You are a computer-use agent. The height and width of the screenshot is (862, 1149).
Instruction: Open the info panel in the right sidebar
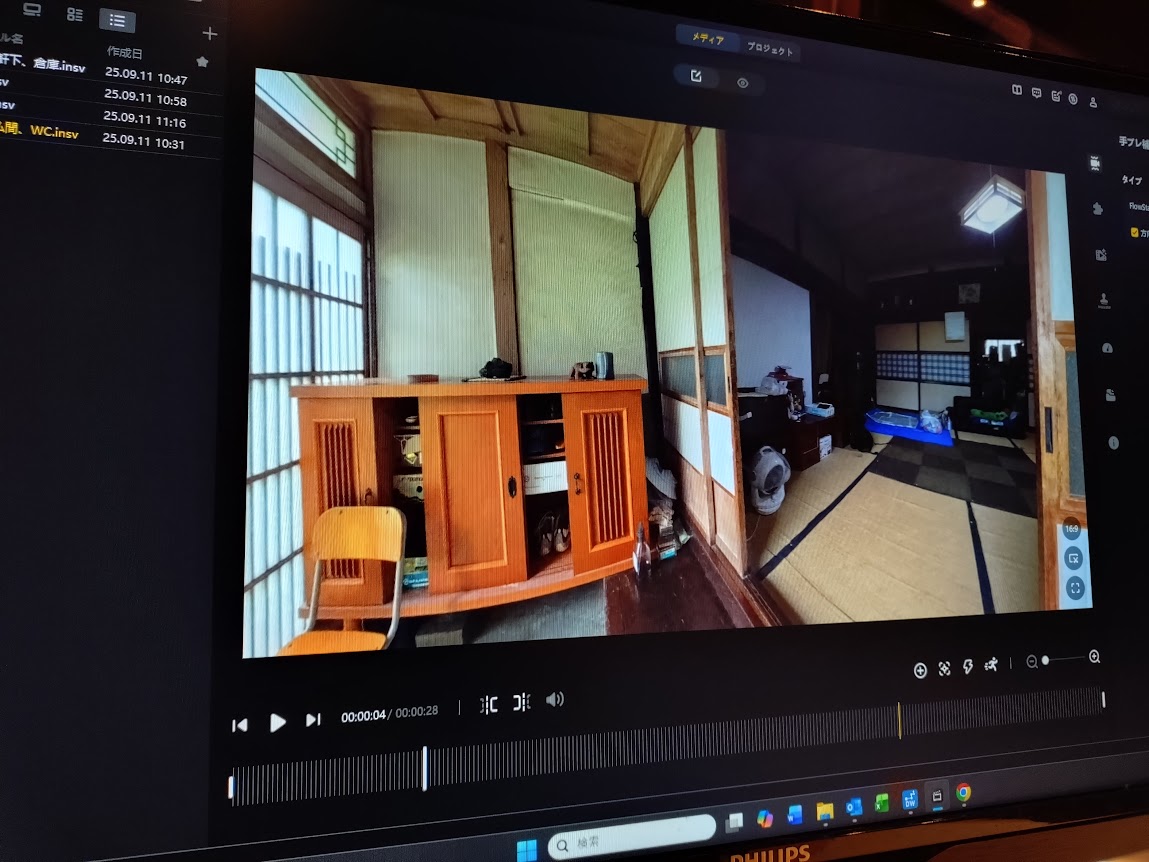[1113, 443]
